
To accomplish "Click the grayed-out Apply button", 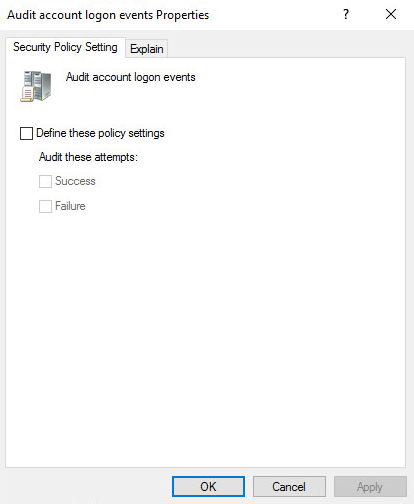I will point(370,487).
